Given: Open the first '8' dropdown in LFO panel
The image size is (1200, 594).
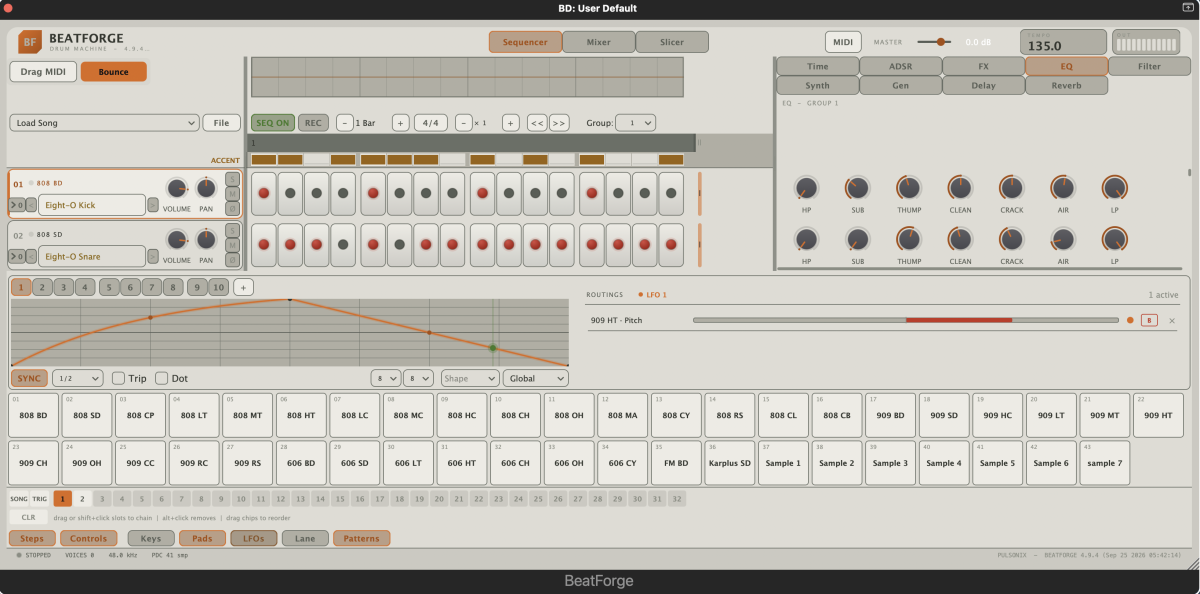Looking at the screenshot, I should pos(385,378).
